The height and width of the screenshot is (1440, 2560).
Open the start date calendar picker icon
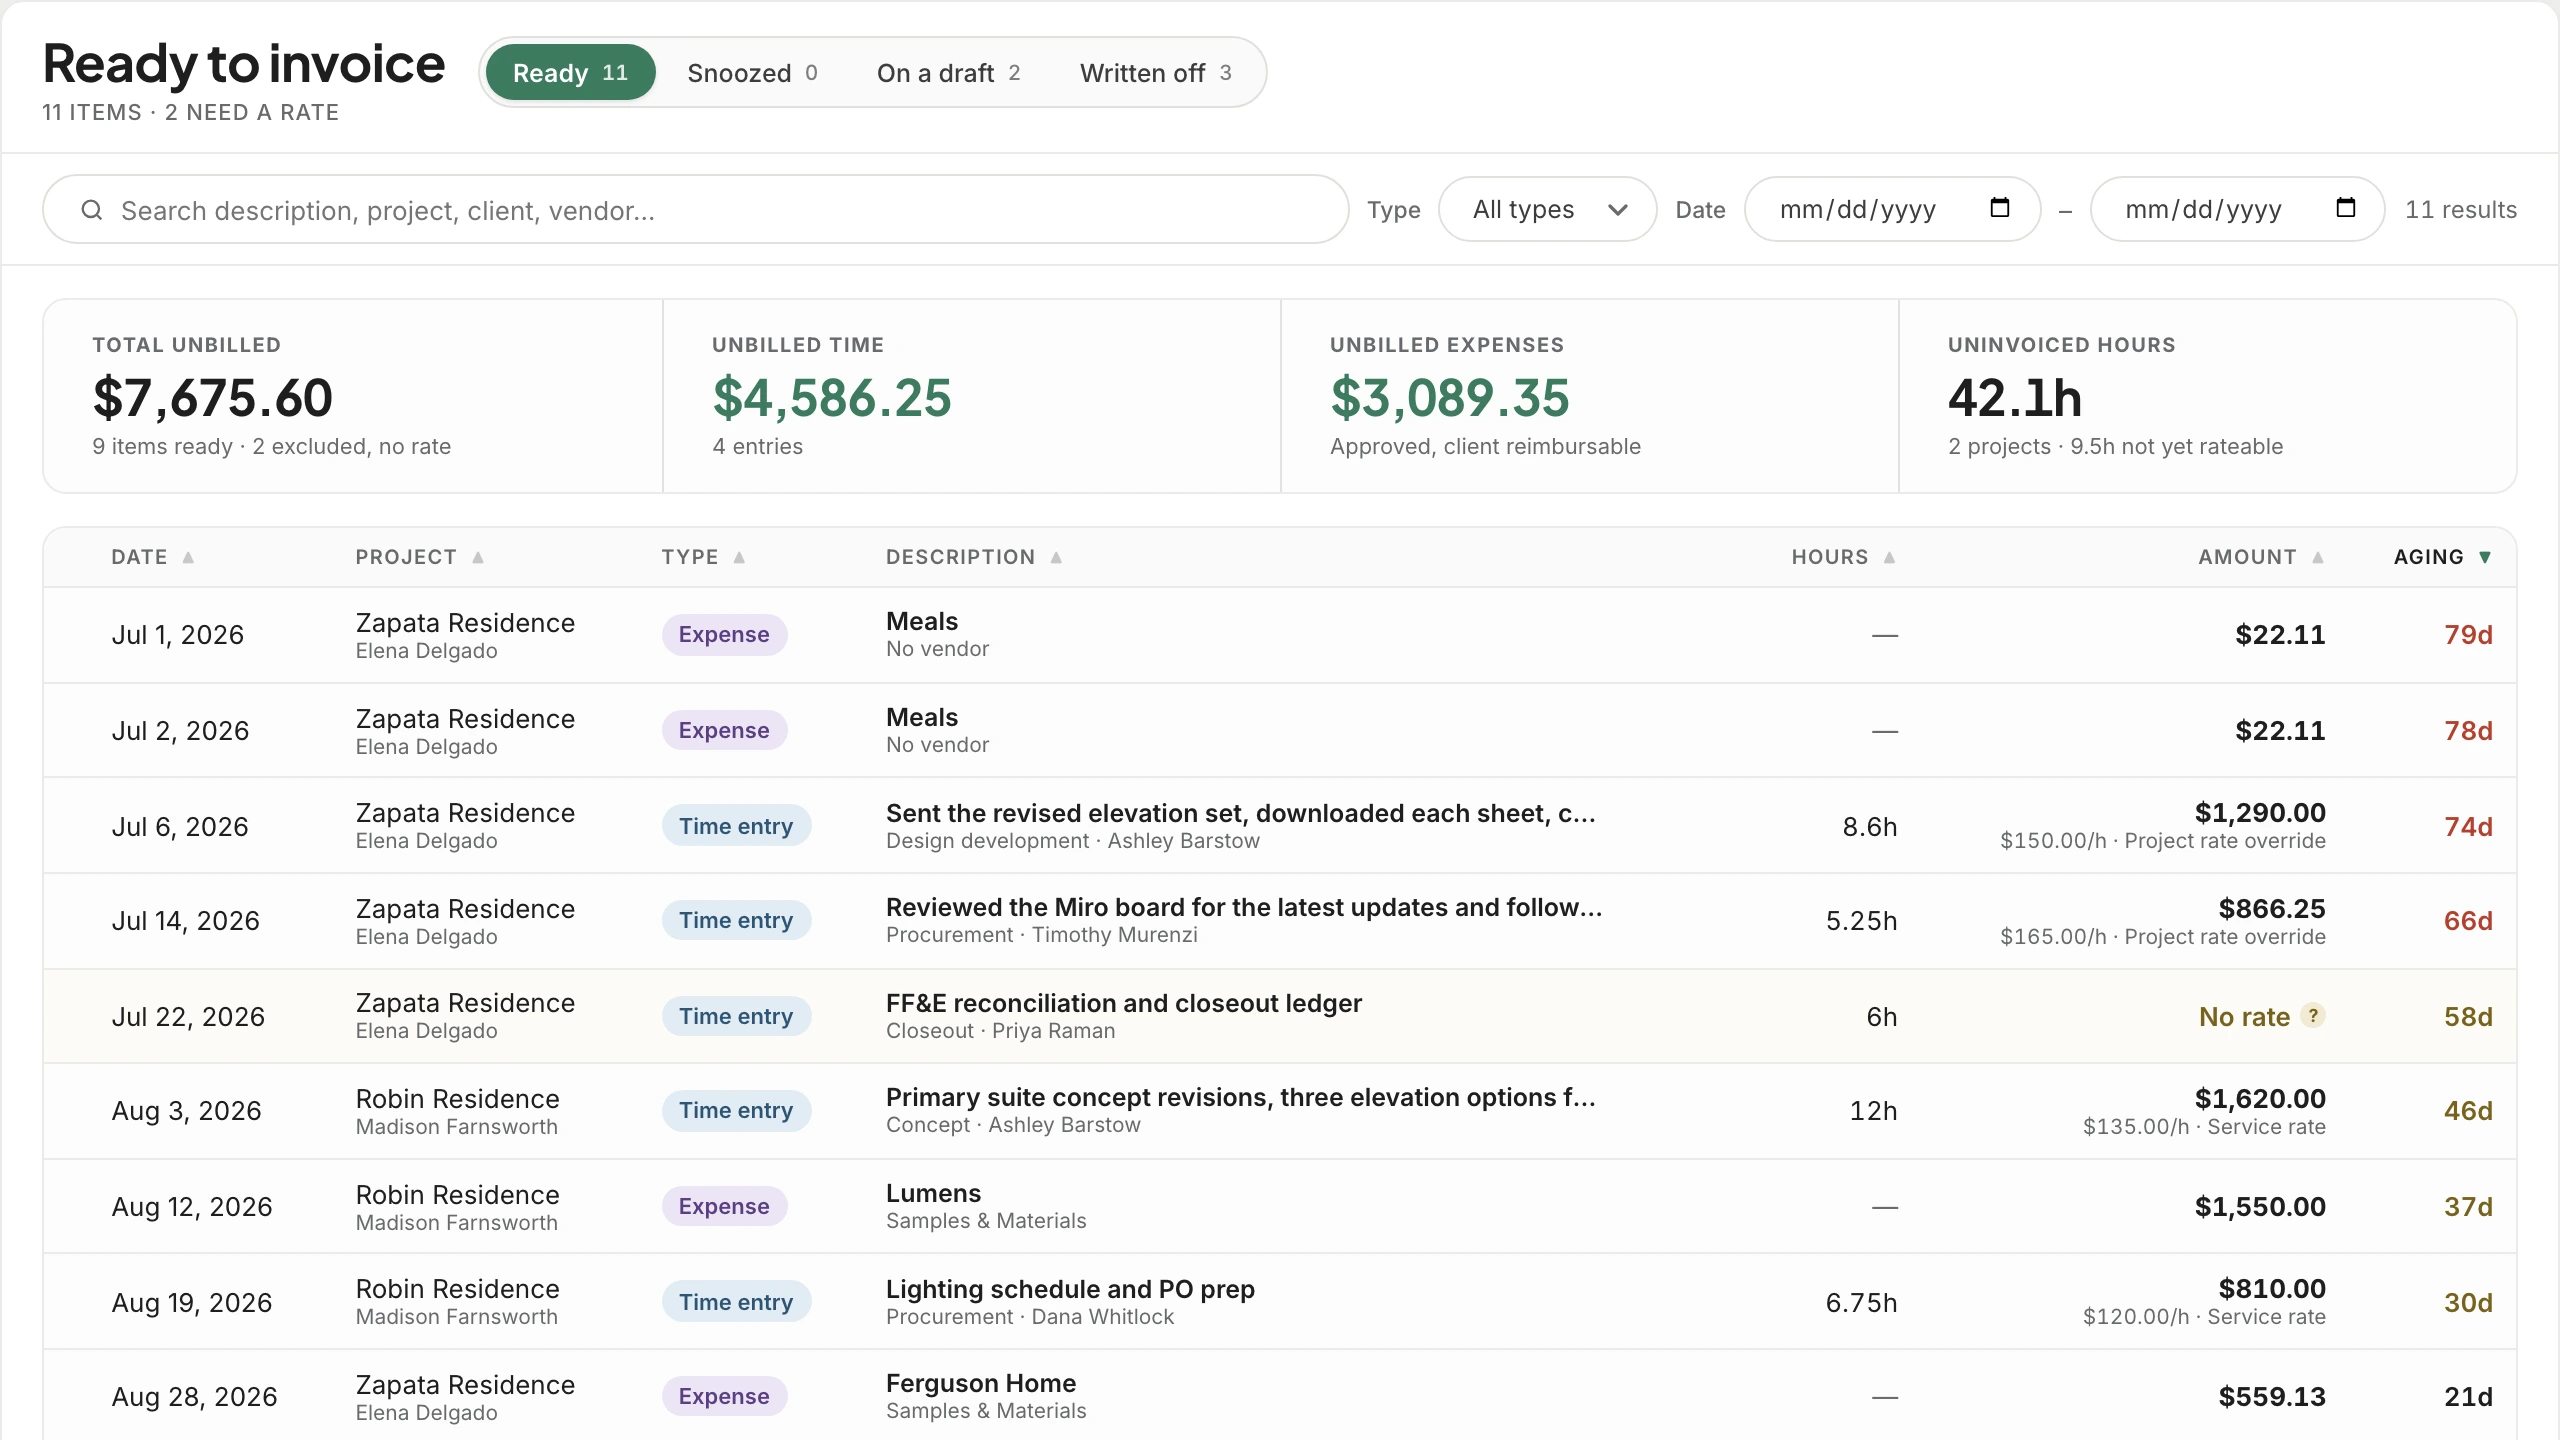(x=1999, y=208)
